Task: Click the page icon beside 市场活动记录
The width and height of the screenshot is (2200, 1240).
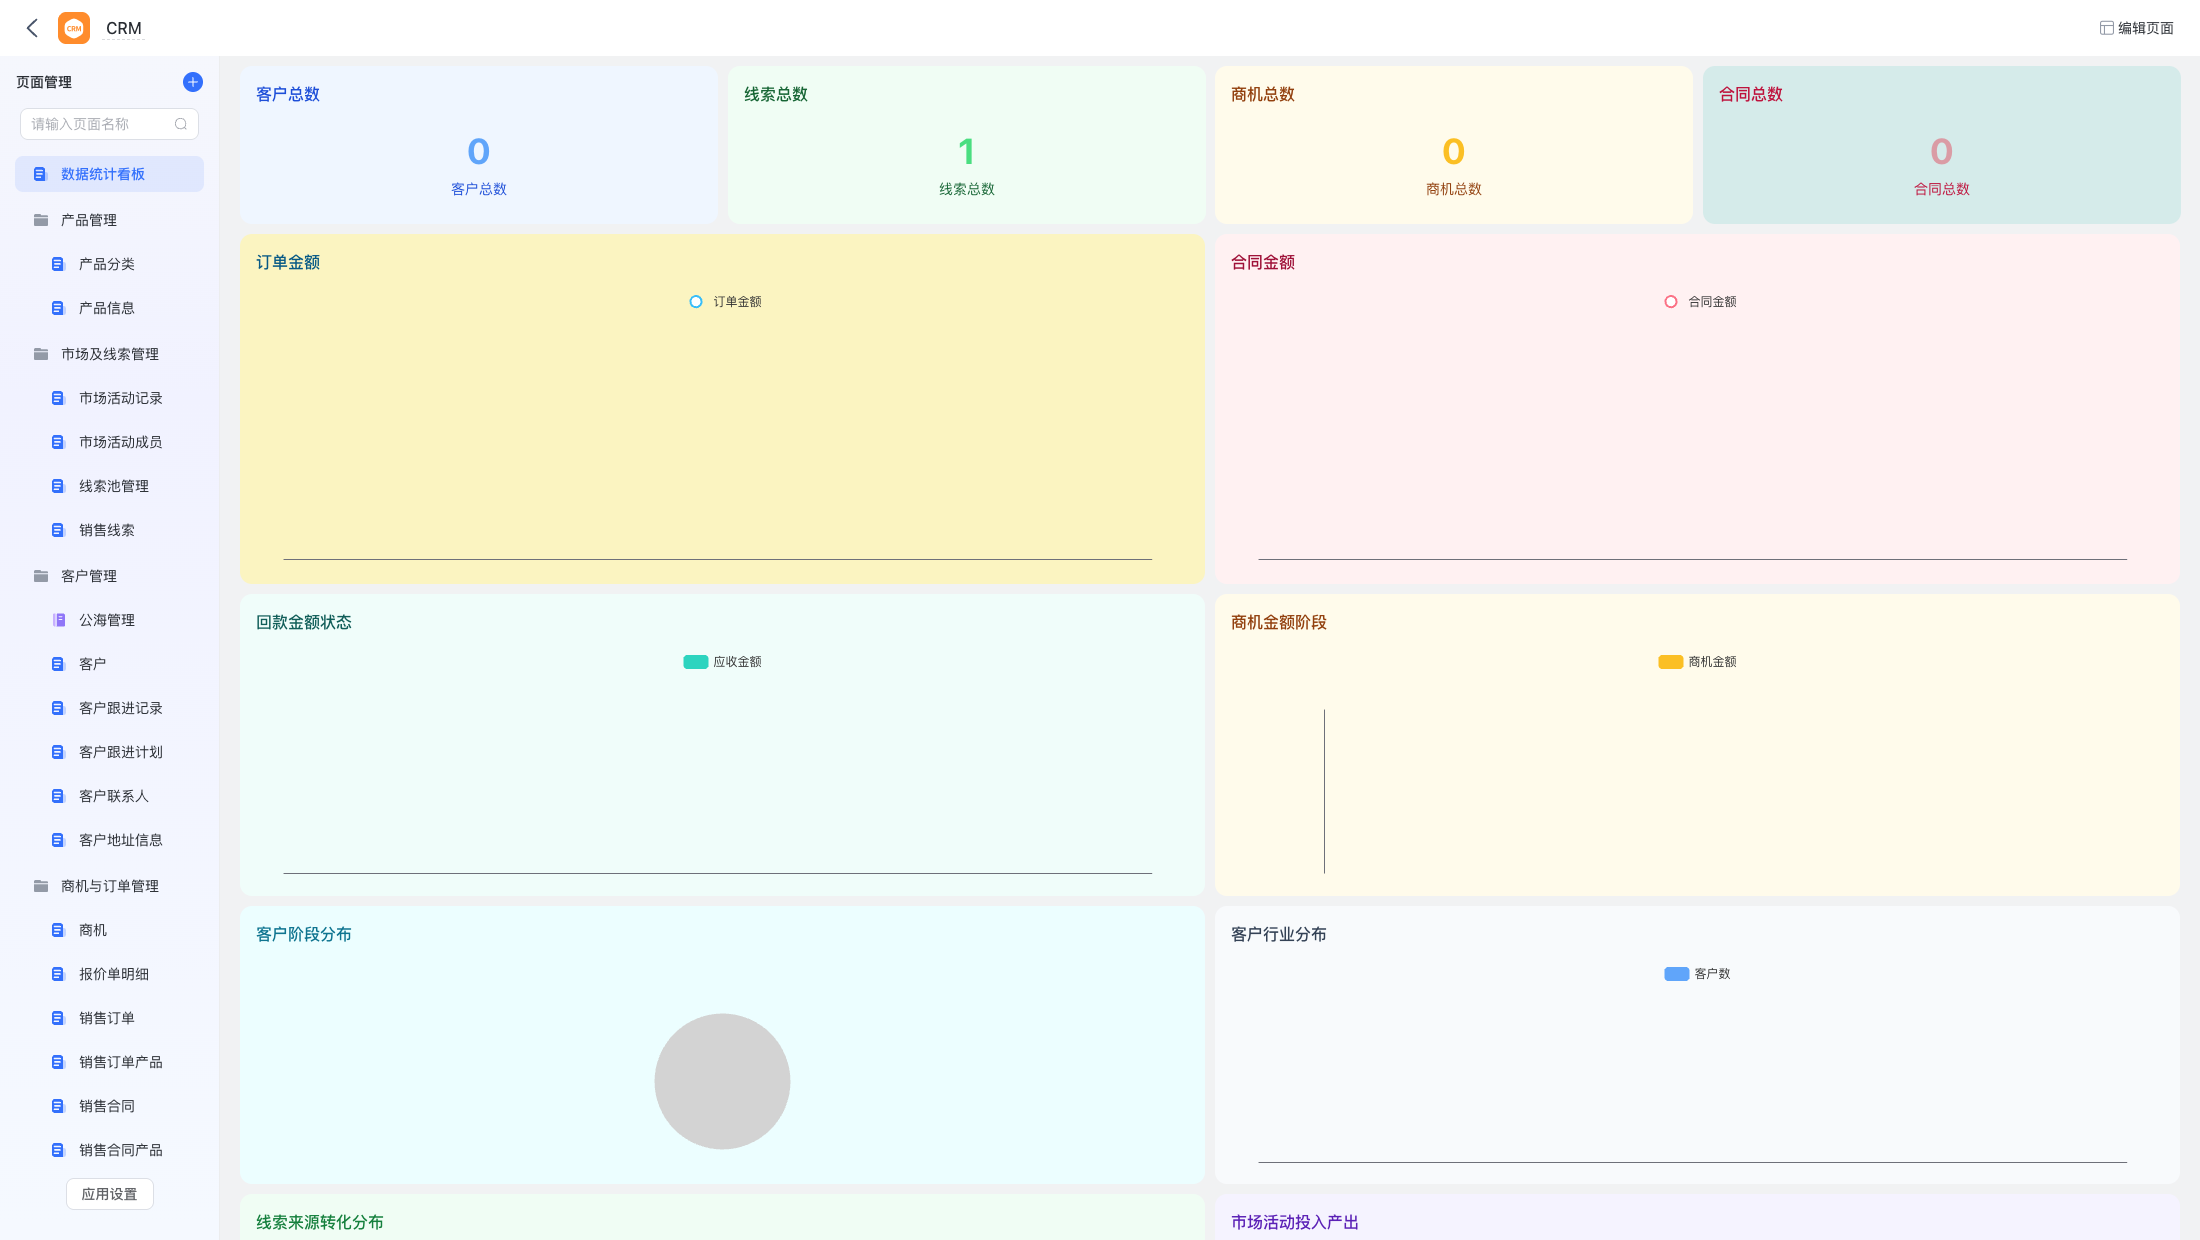Action: point(58,398)
